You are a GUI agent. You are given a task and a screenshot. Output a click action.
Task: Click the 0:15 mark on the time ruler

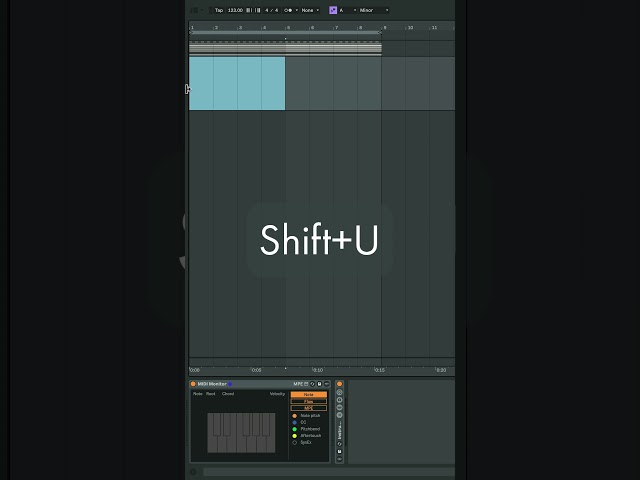[379, 370]
